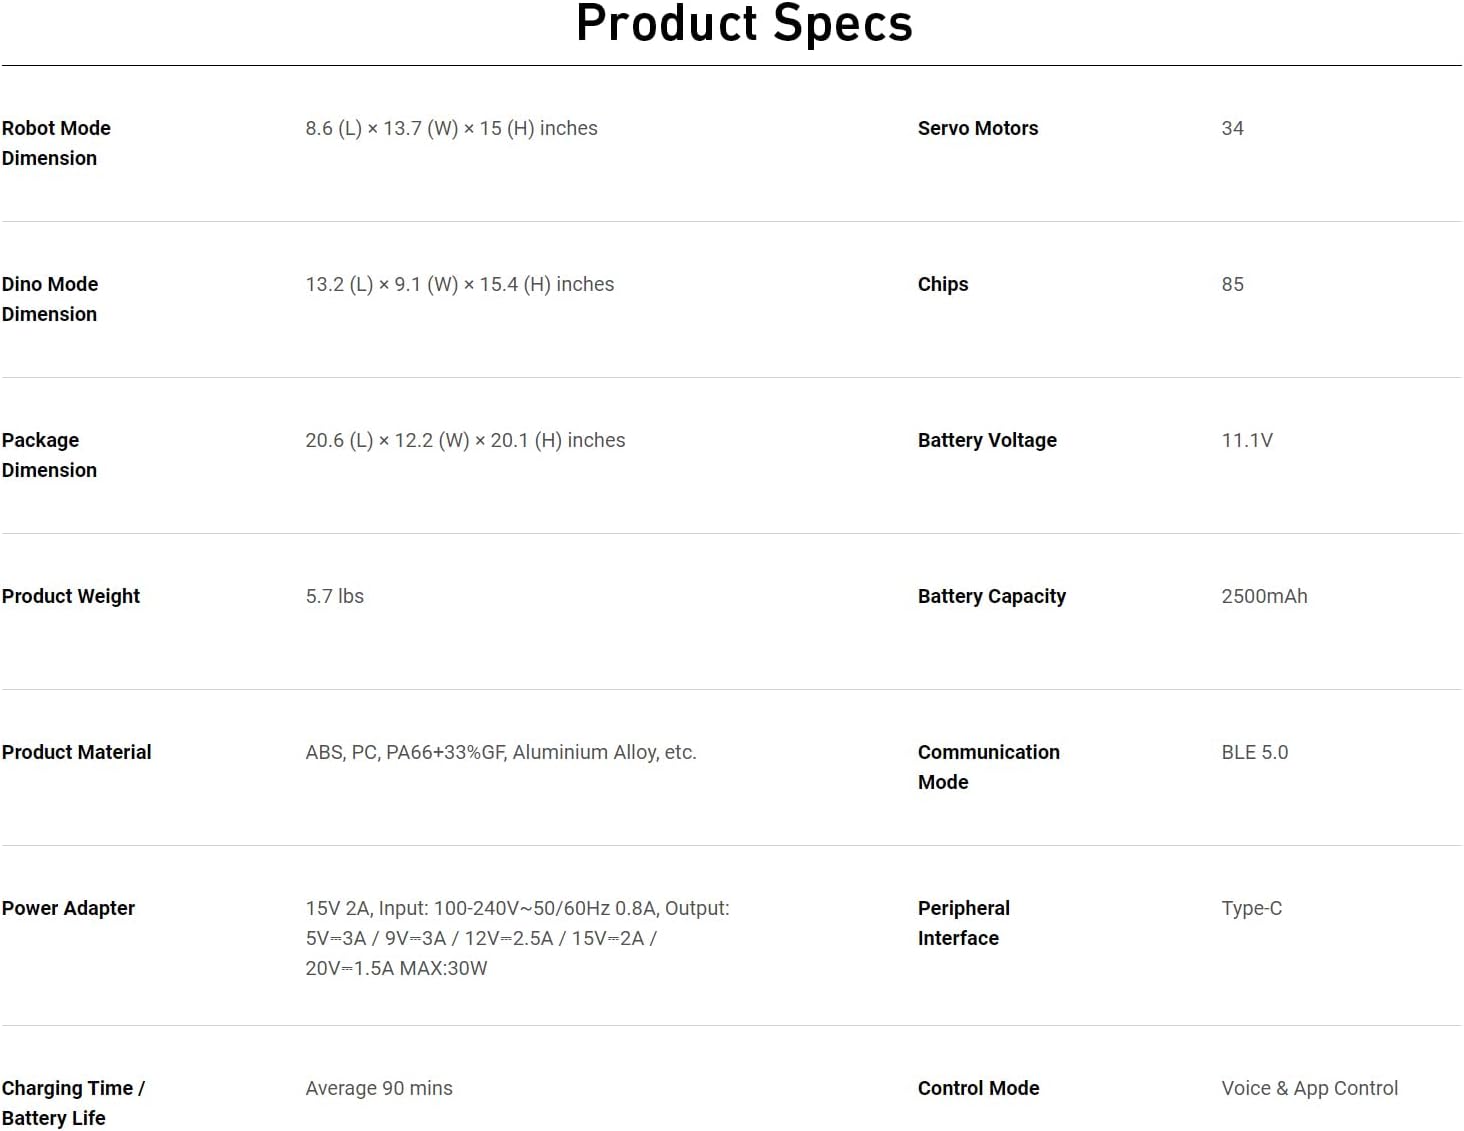This screenshot has height=1131, width=1464.
Task: Select the 13.2 × 9.1 × 15.4 inches value
Action: pyautogui.click(x=459, y=284)
